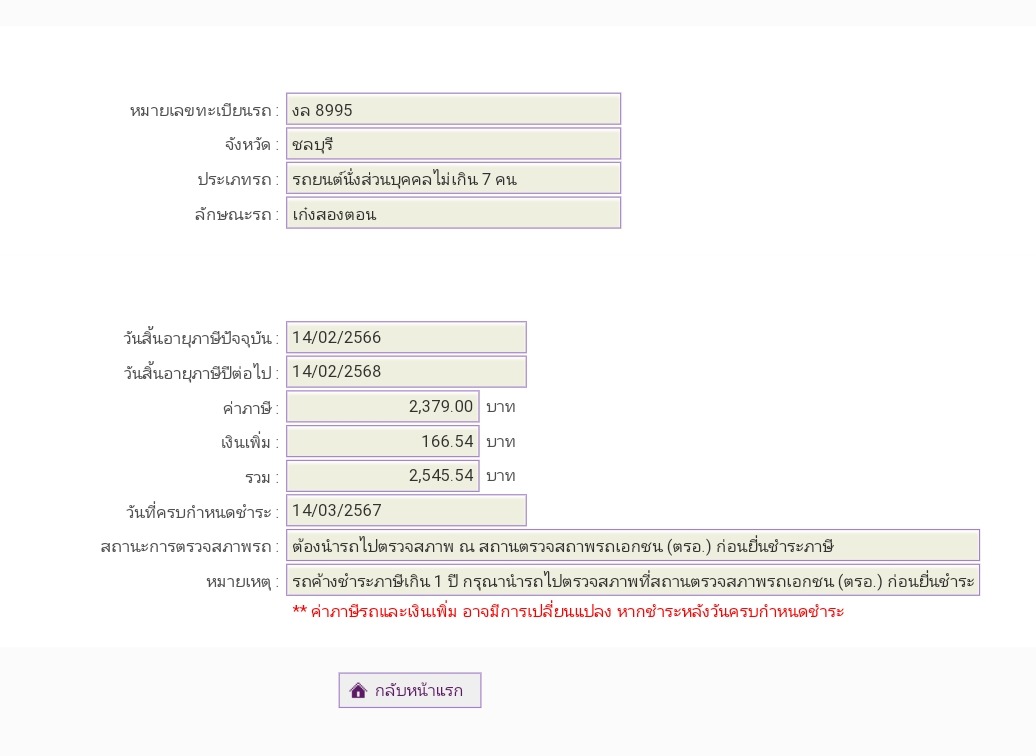Screen dimensions: 1036x756
Task: Click the label ค่าภาษี
Action: click(x=250, y=408)
